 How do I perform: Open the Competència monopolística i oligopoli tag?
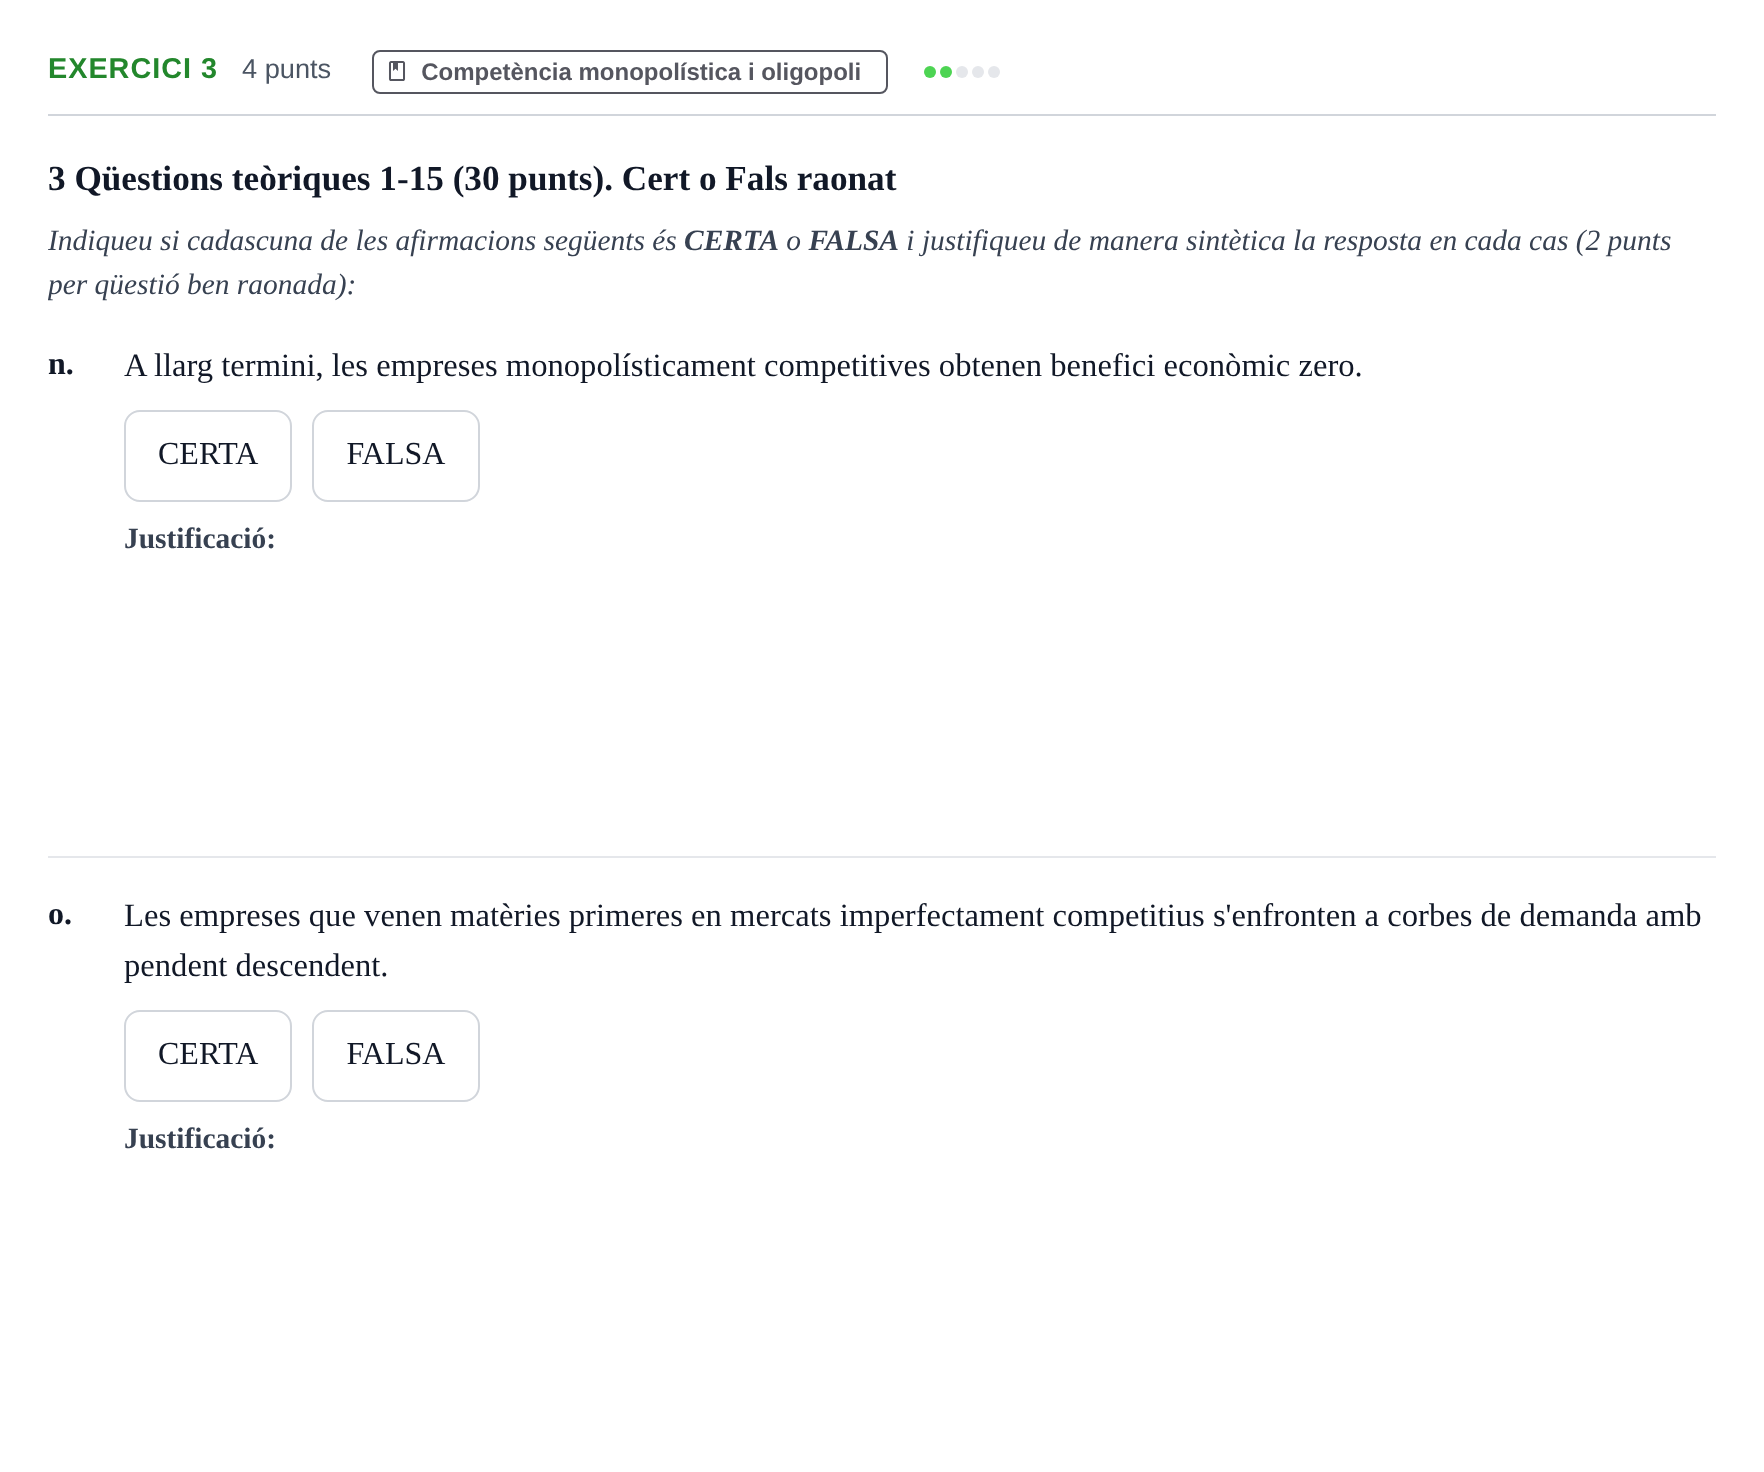coord(630,72)
